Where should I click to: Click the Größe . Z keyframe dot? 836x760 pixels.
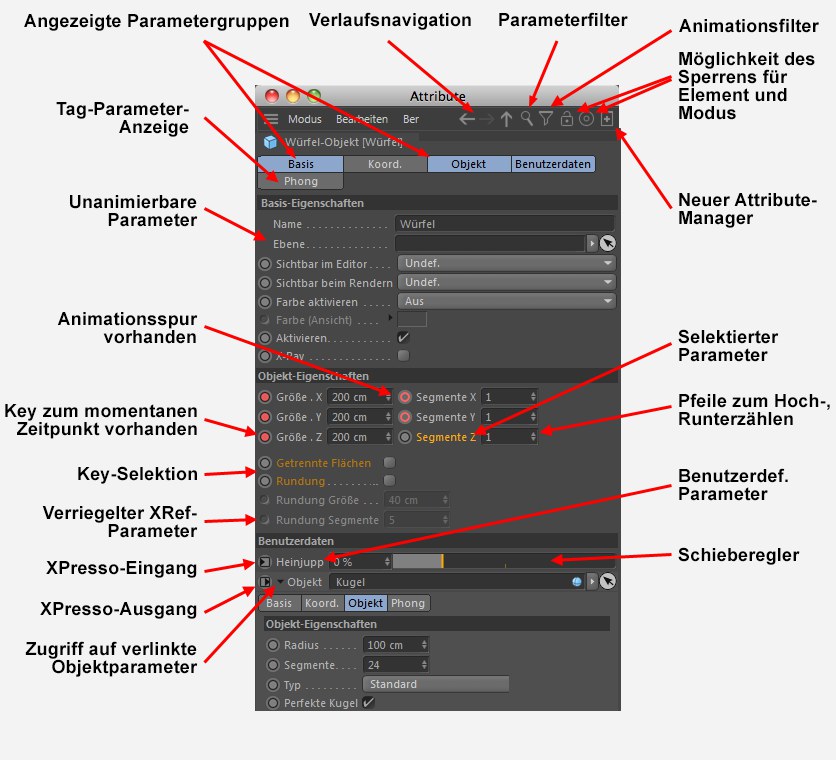coord(265,437)
